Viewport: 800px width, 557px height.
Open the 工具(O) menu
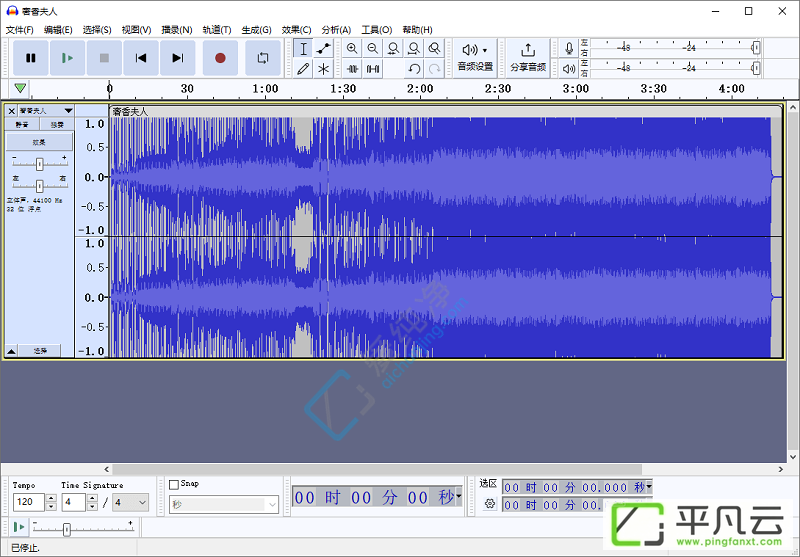tap(377, 30)
